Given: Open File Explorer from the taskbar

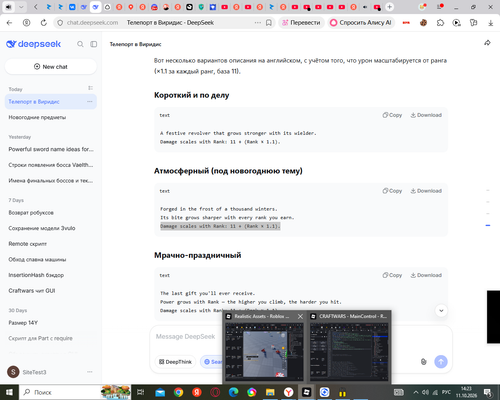Looking at the screenshot, I should [270, 392].
